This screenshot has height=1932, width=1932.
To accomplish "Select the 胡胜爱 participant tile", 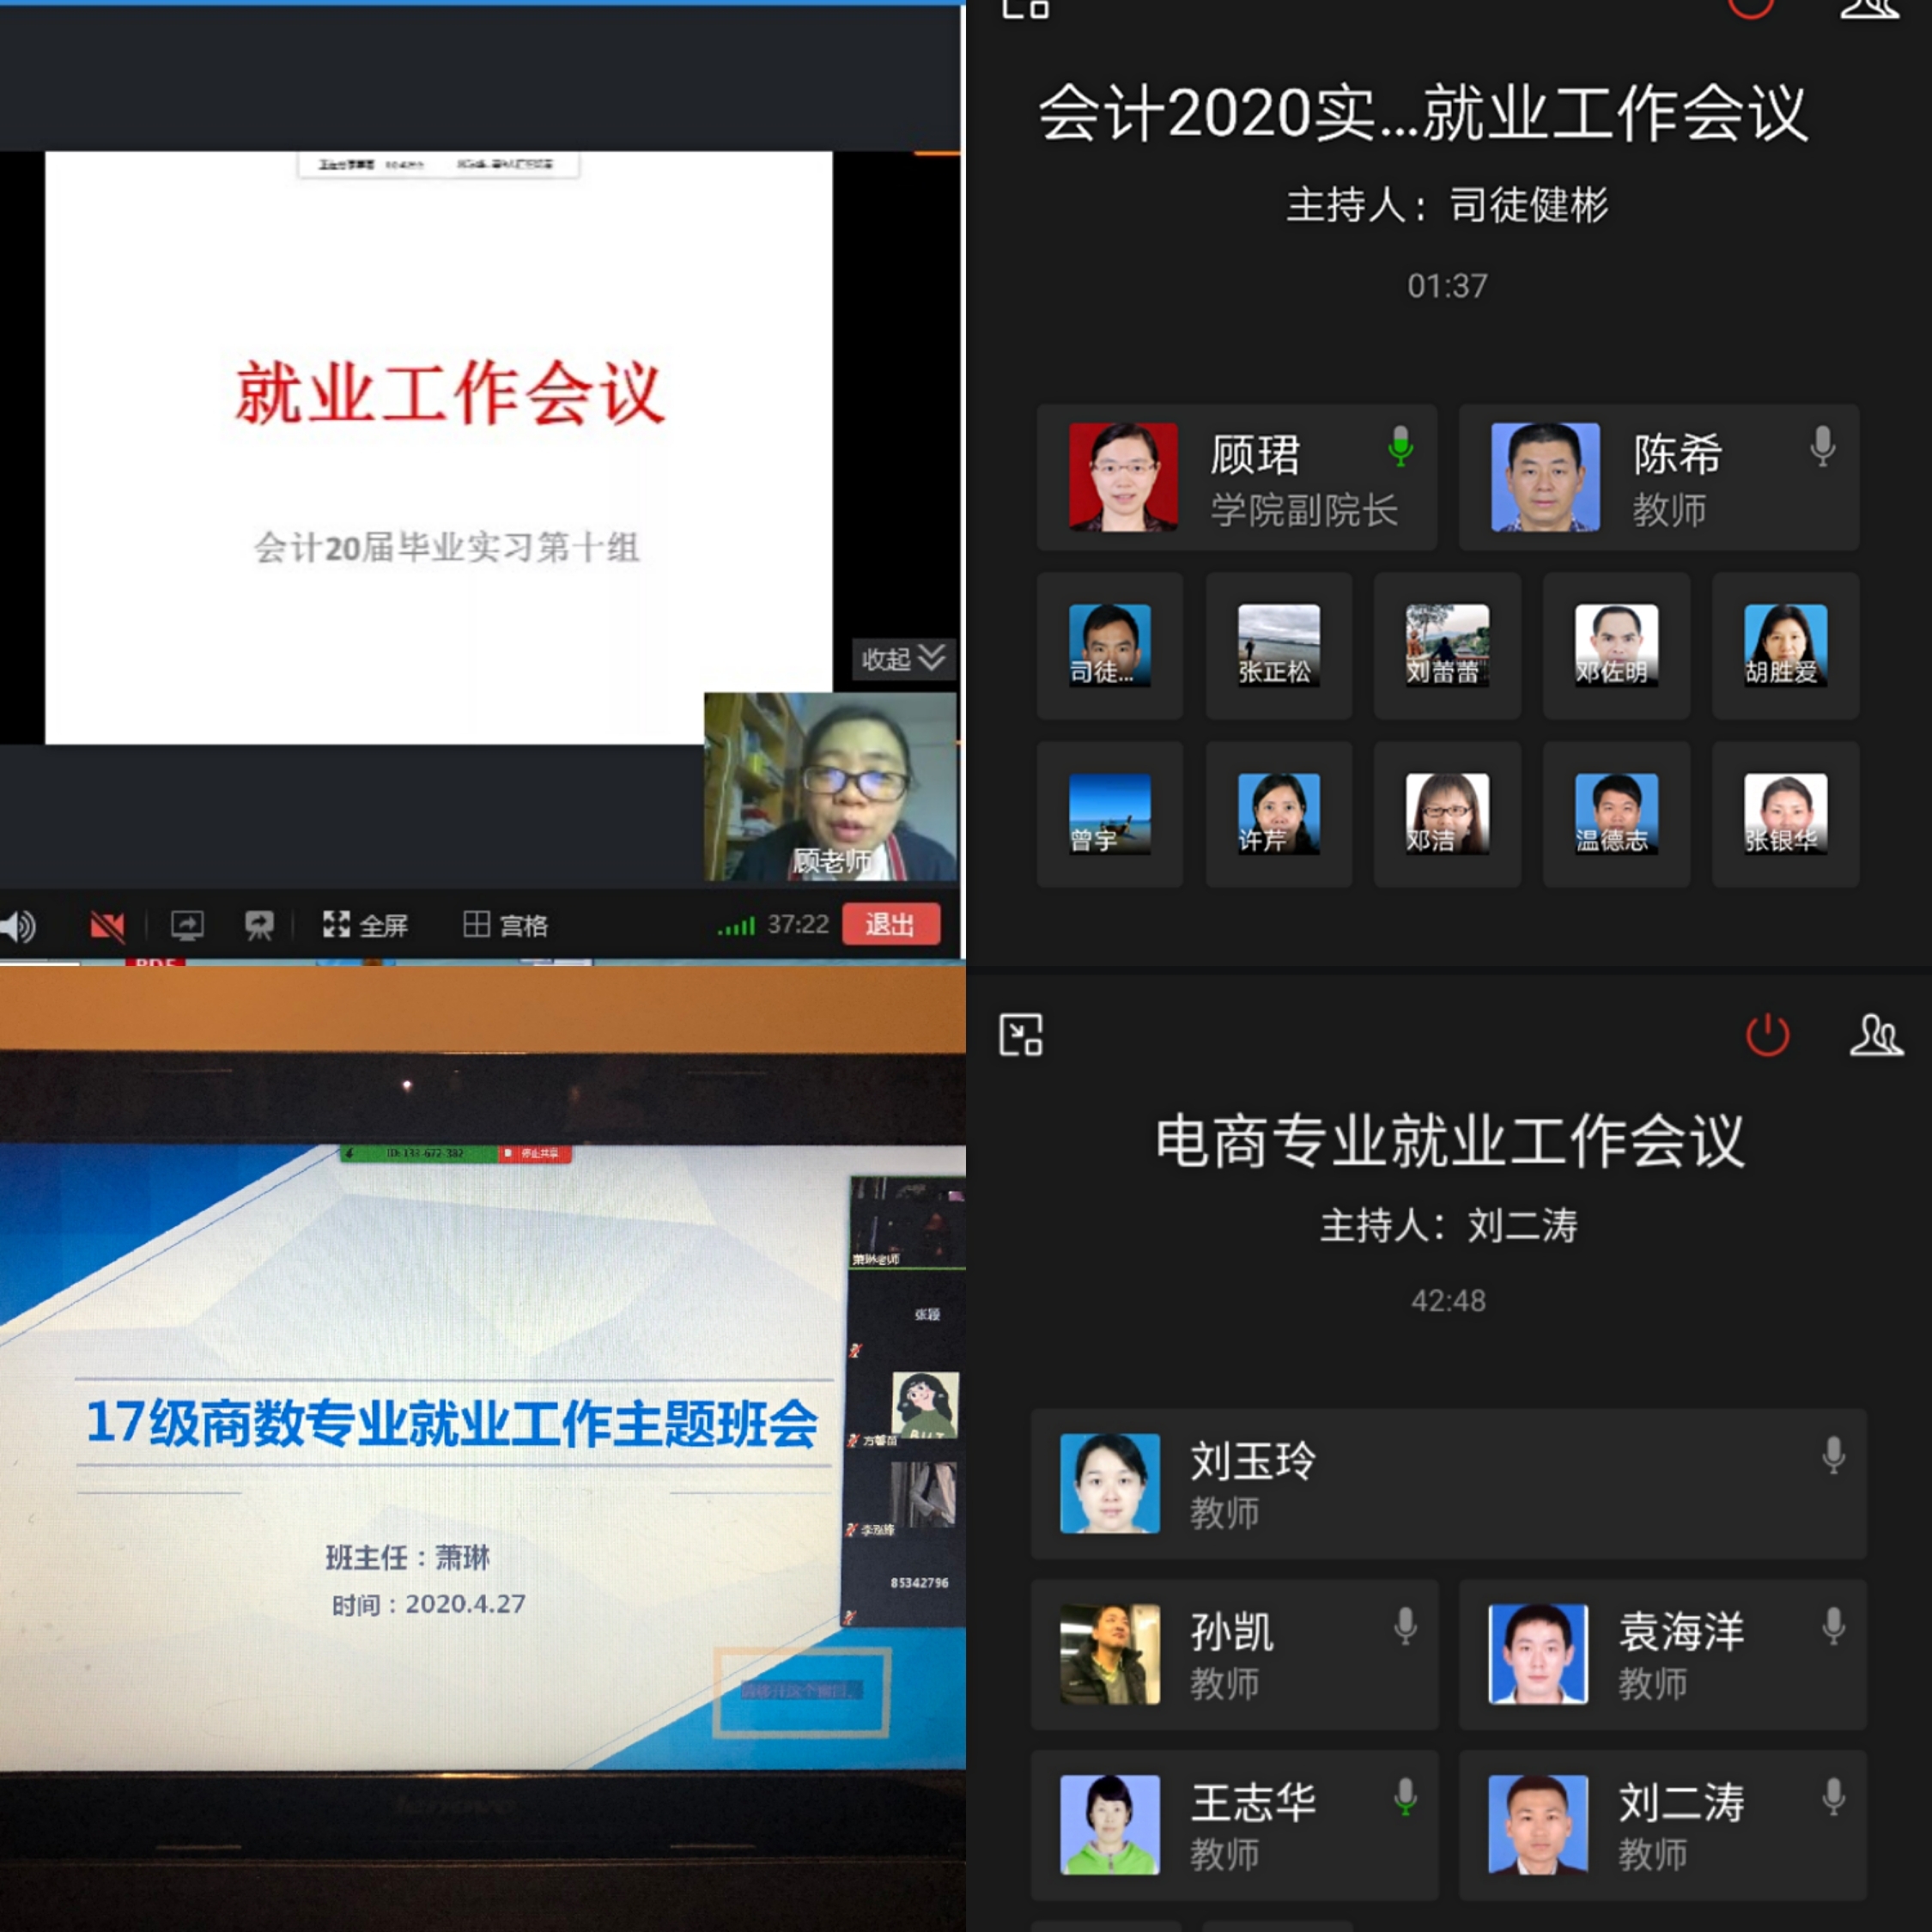I will click(1785, 646).
